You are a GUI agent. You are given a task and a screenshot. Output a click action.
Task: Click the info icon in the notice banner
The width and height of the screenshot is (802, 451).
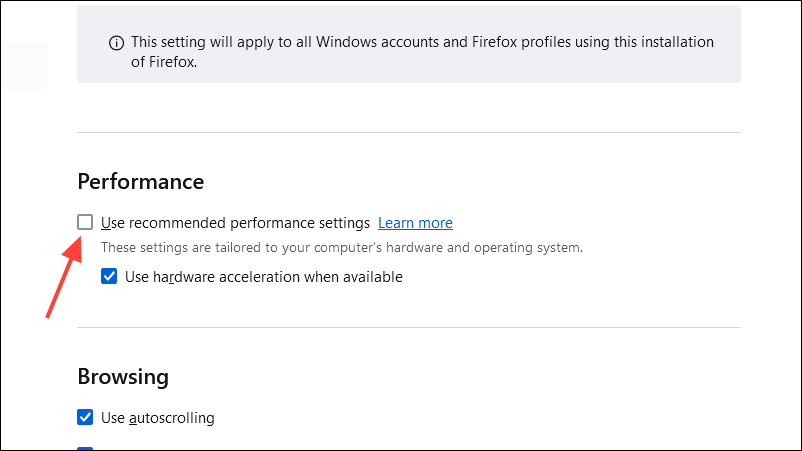[116, 44]
